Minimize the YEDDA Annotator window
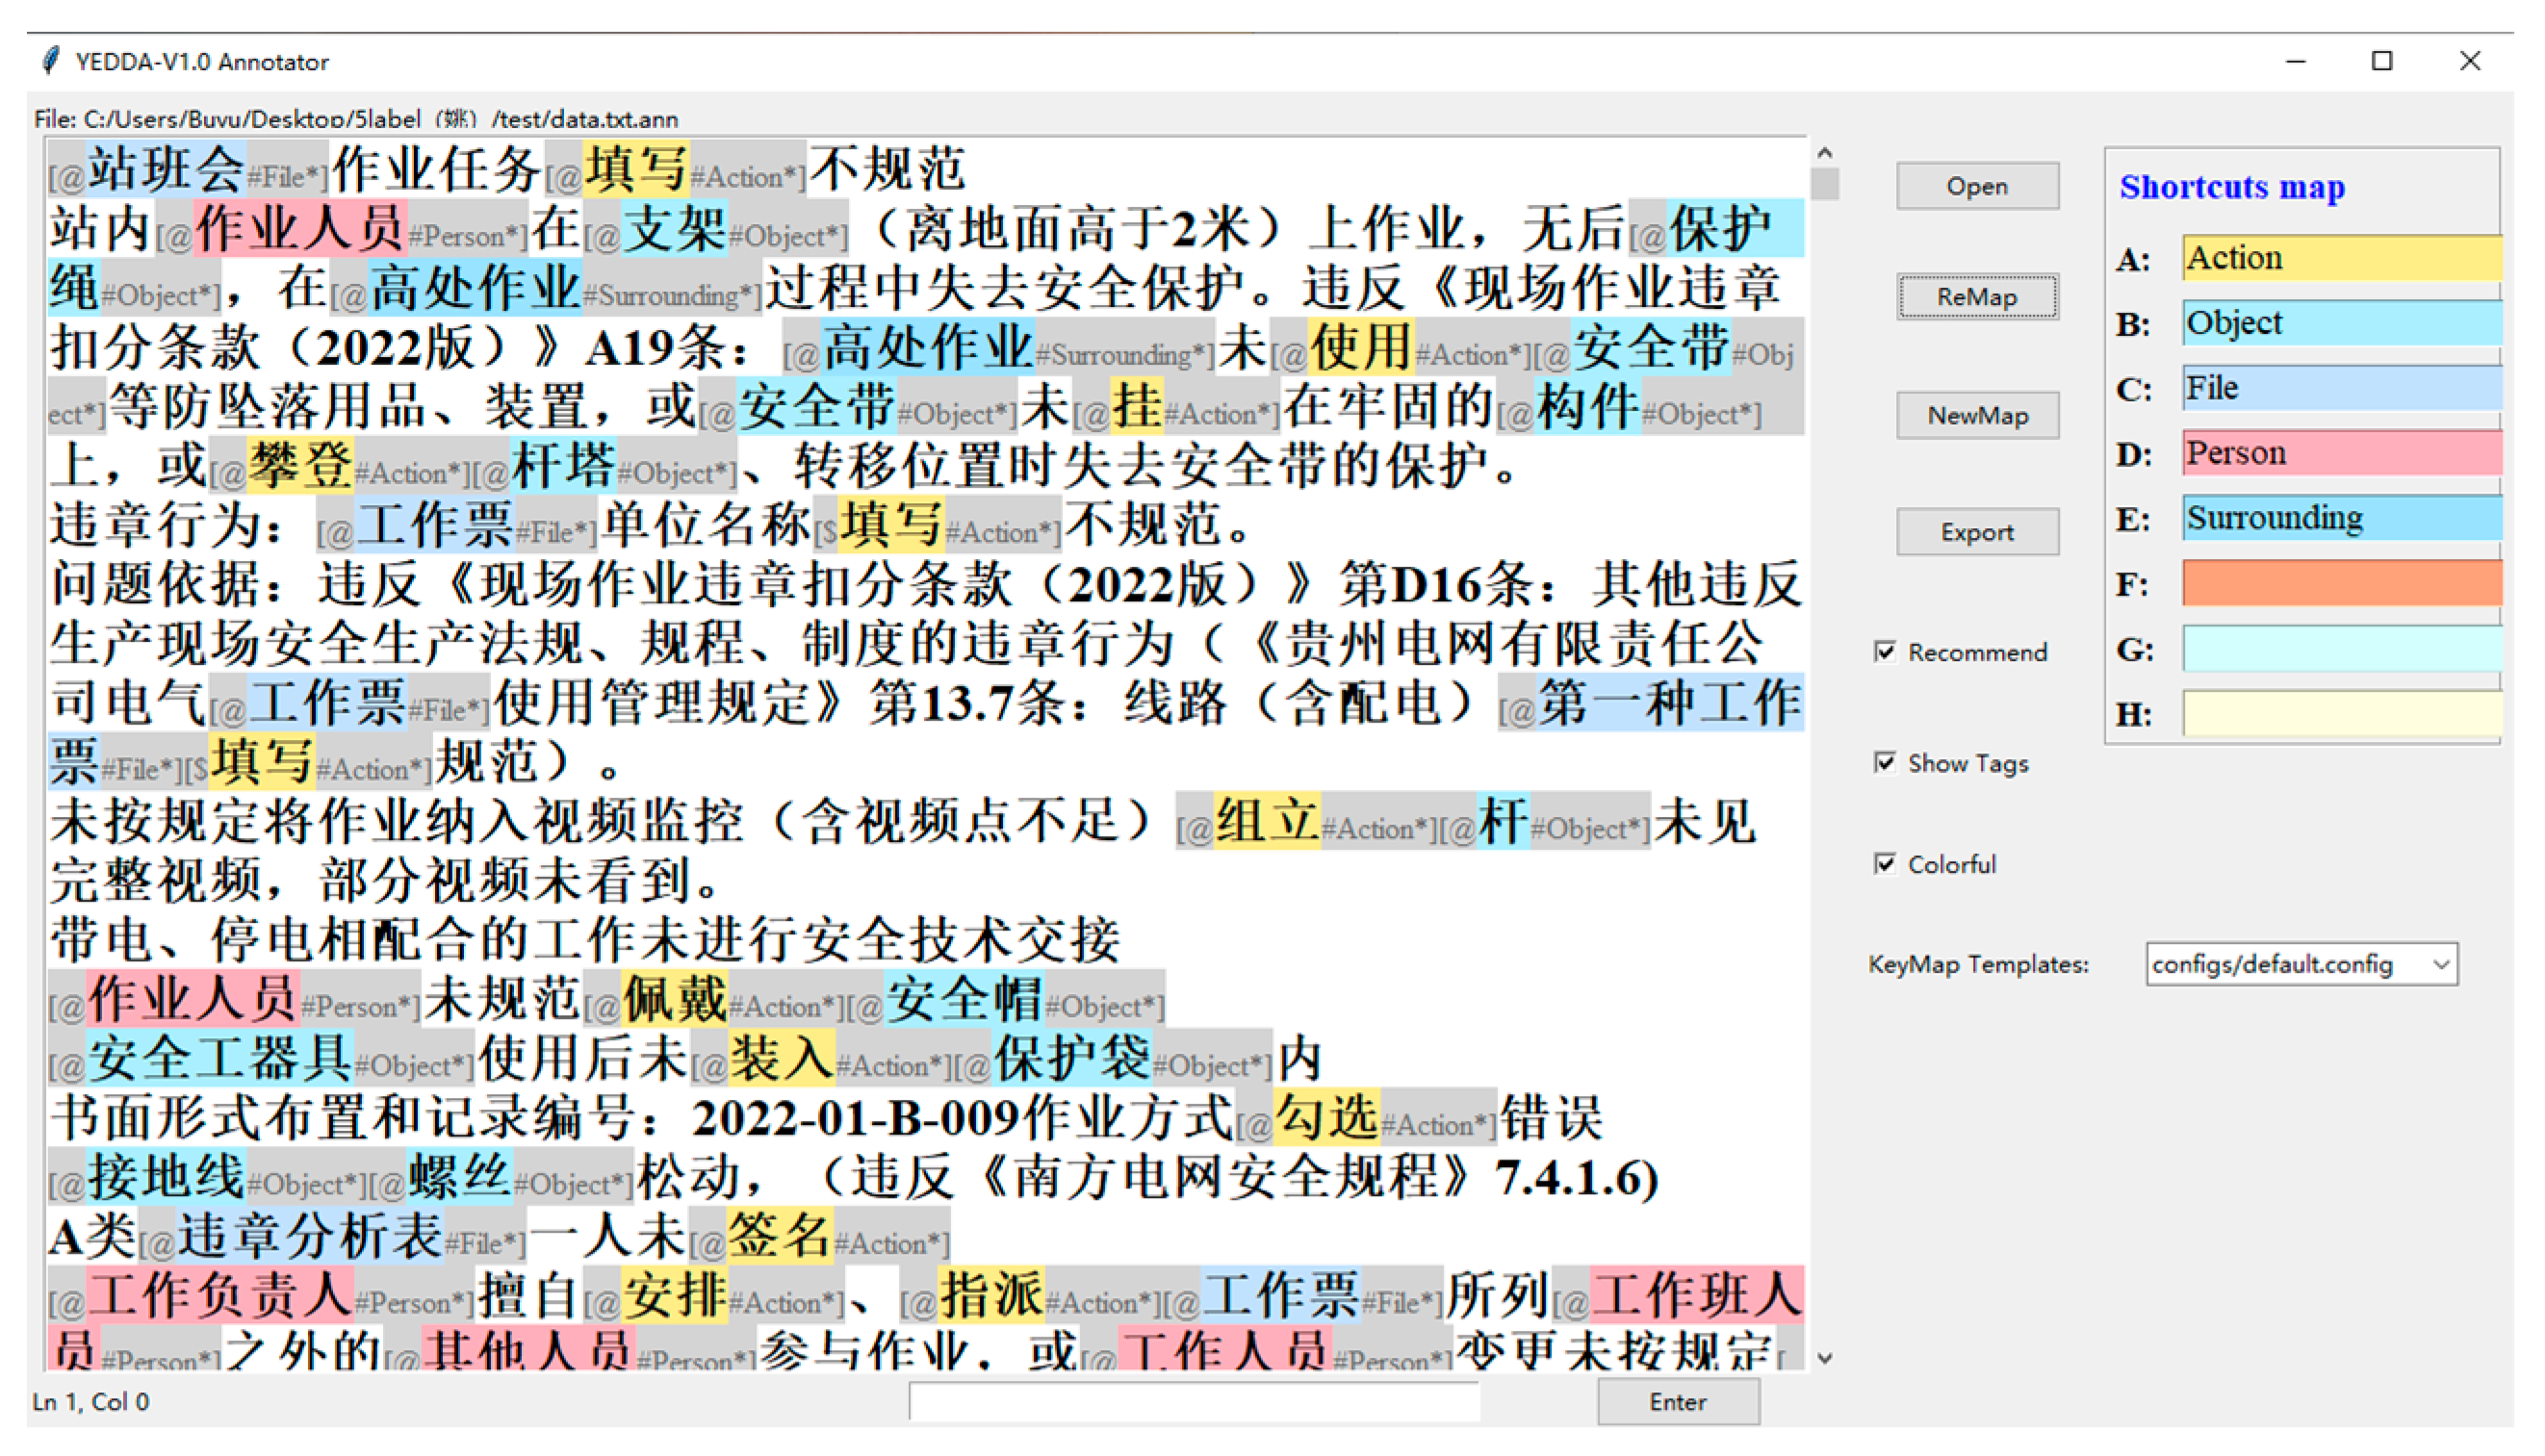This screenshot has height=1456, width=2545. tap(2296, 61)
